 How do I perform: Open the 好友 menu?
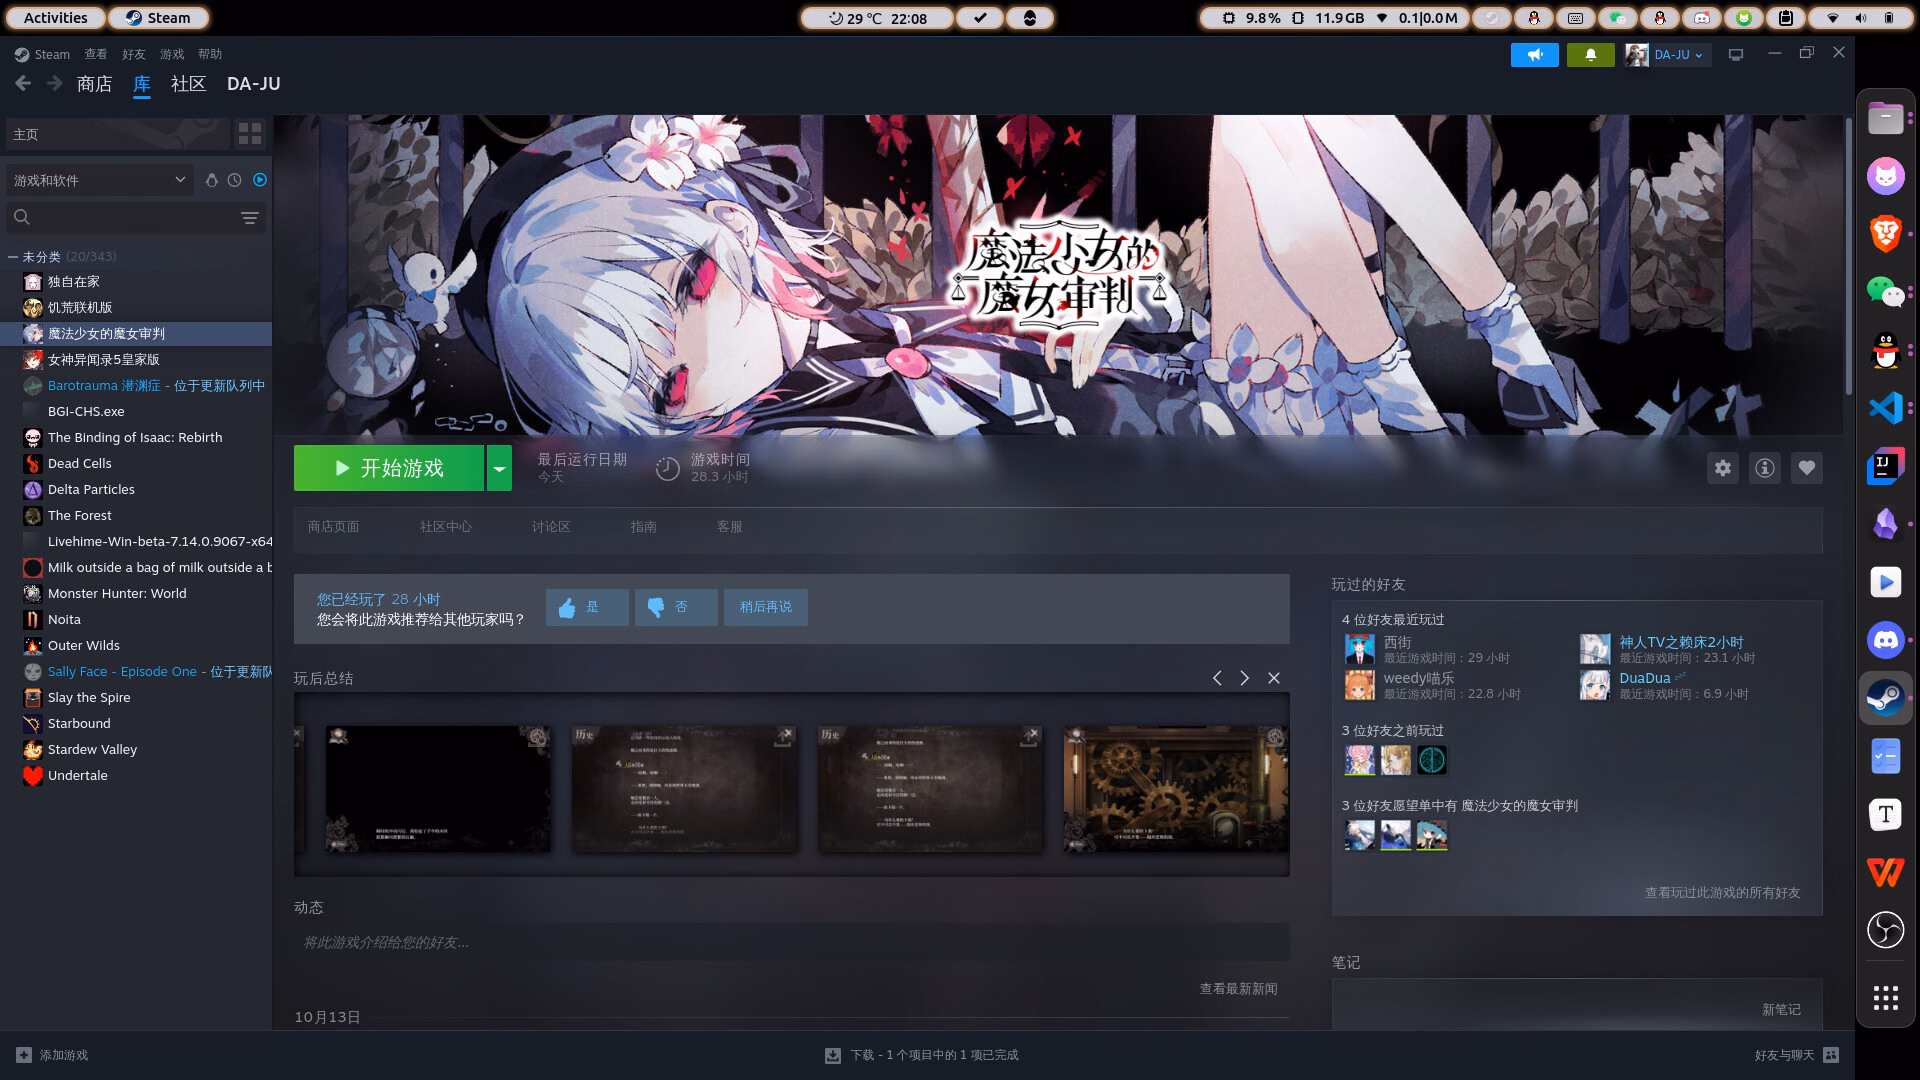pyautogui.click(x=133, y=54)
